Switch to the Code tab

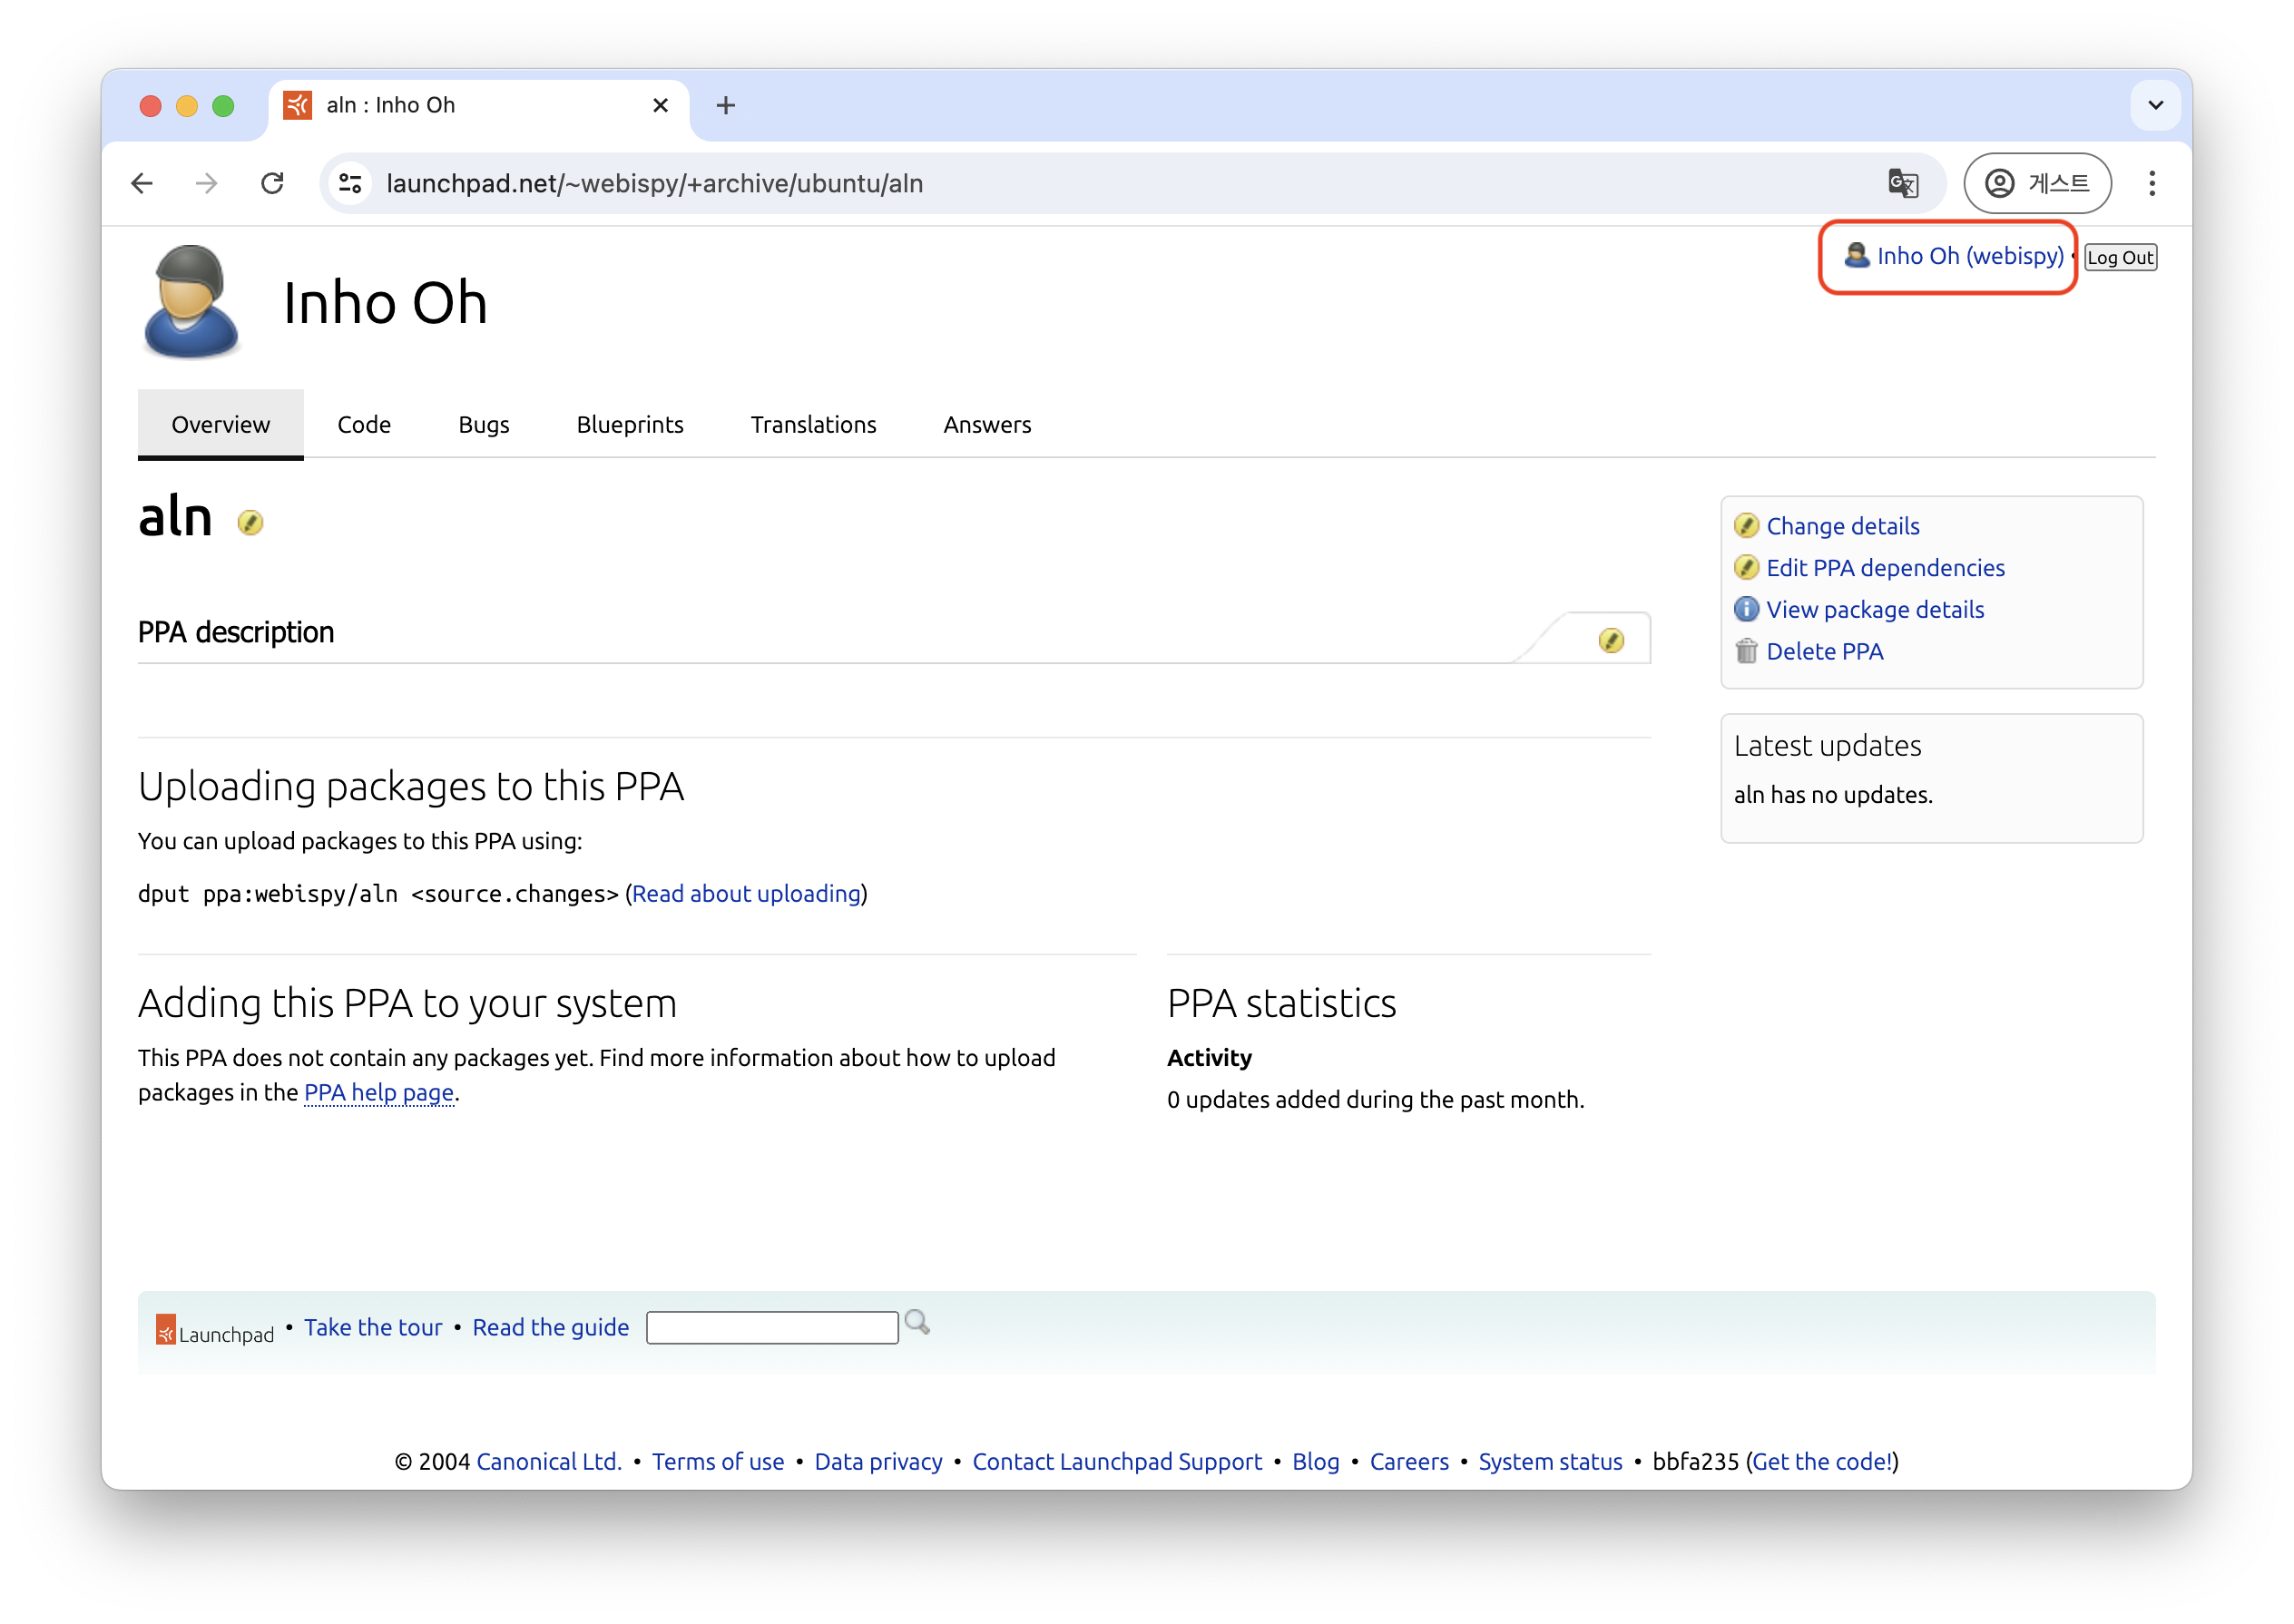click(x=364, y=424)
